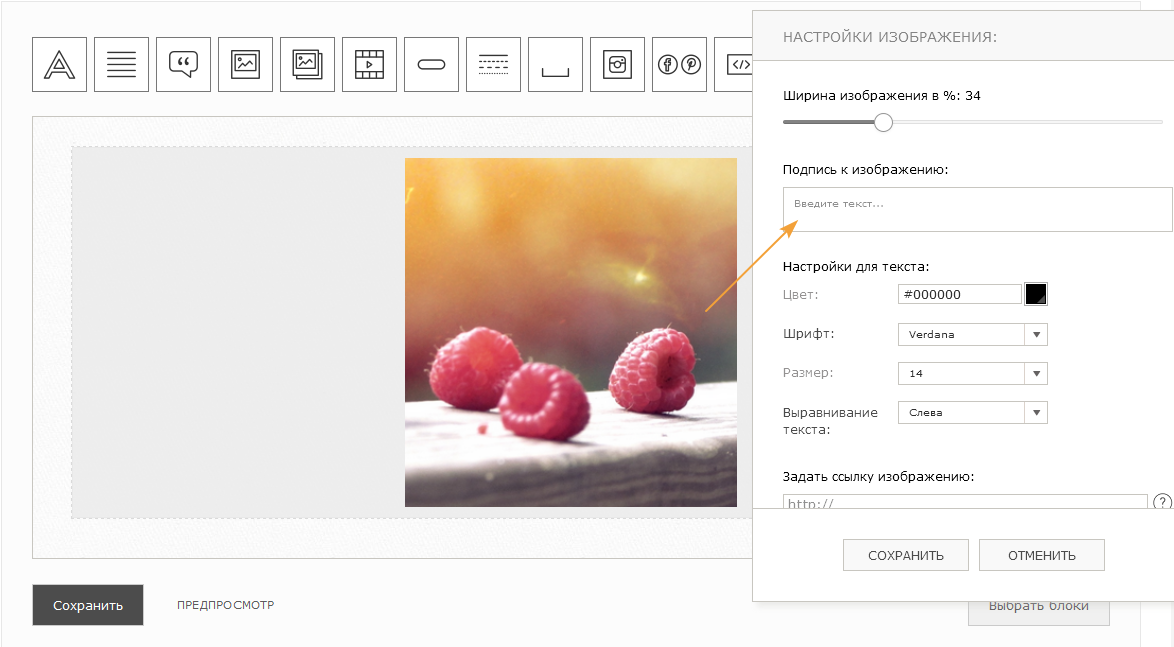Open the Verdana font dropdown
The height and width of the screenshot is (647, 1174).
click(x=973, y=335)
